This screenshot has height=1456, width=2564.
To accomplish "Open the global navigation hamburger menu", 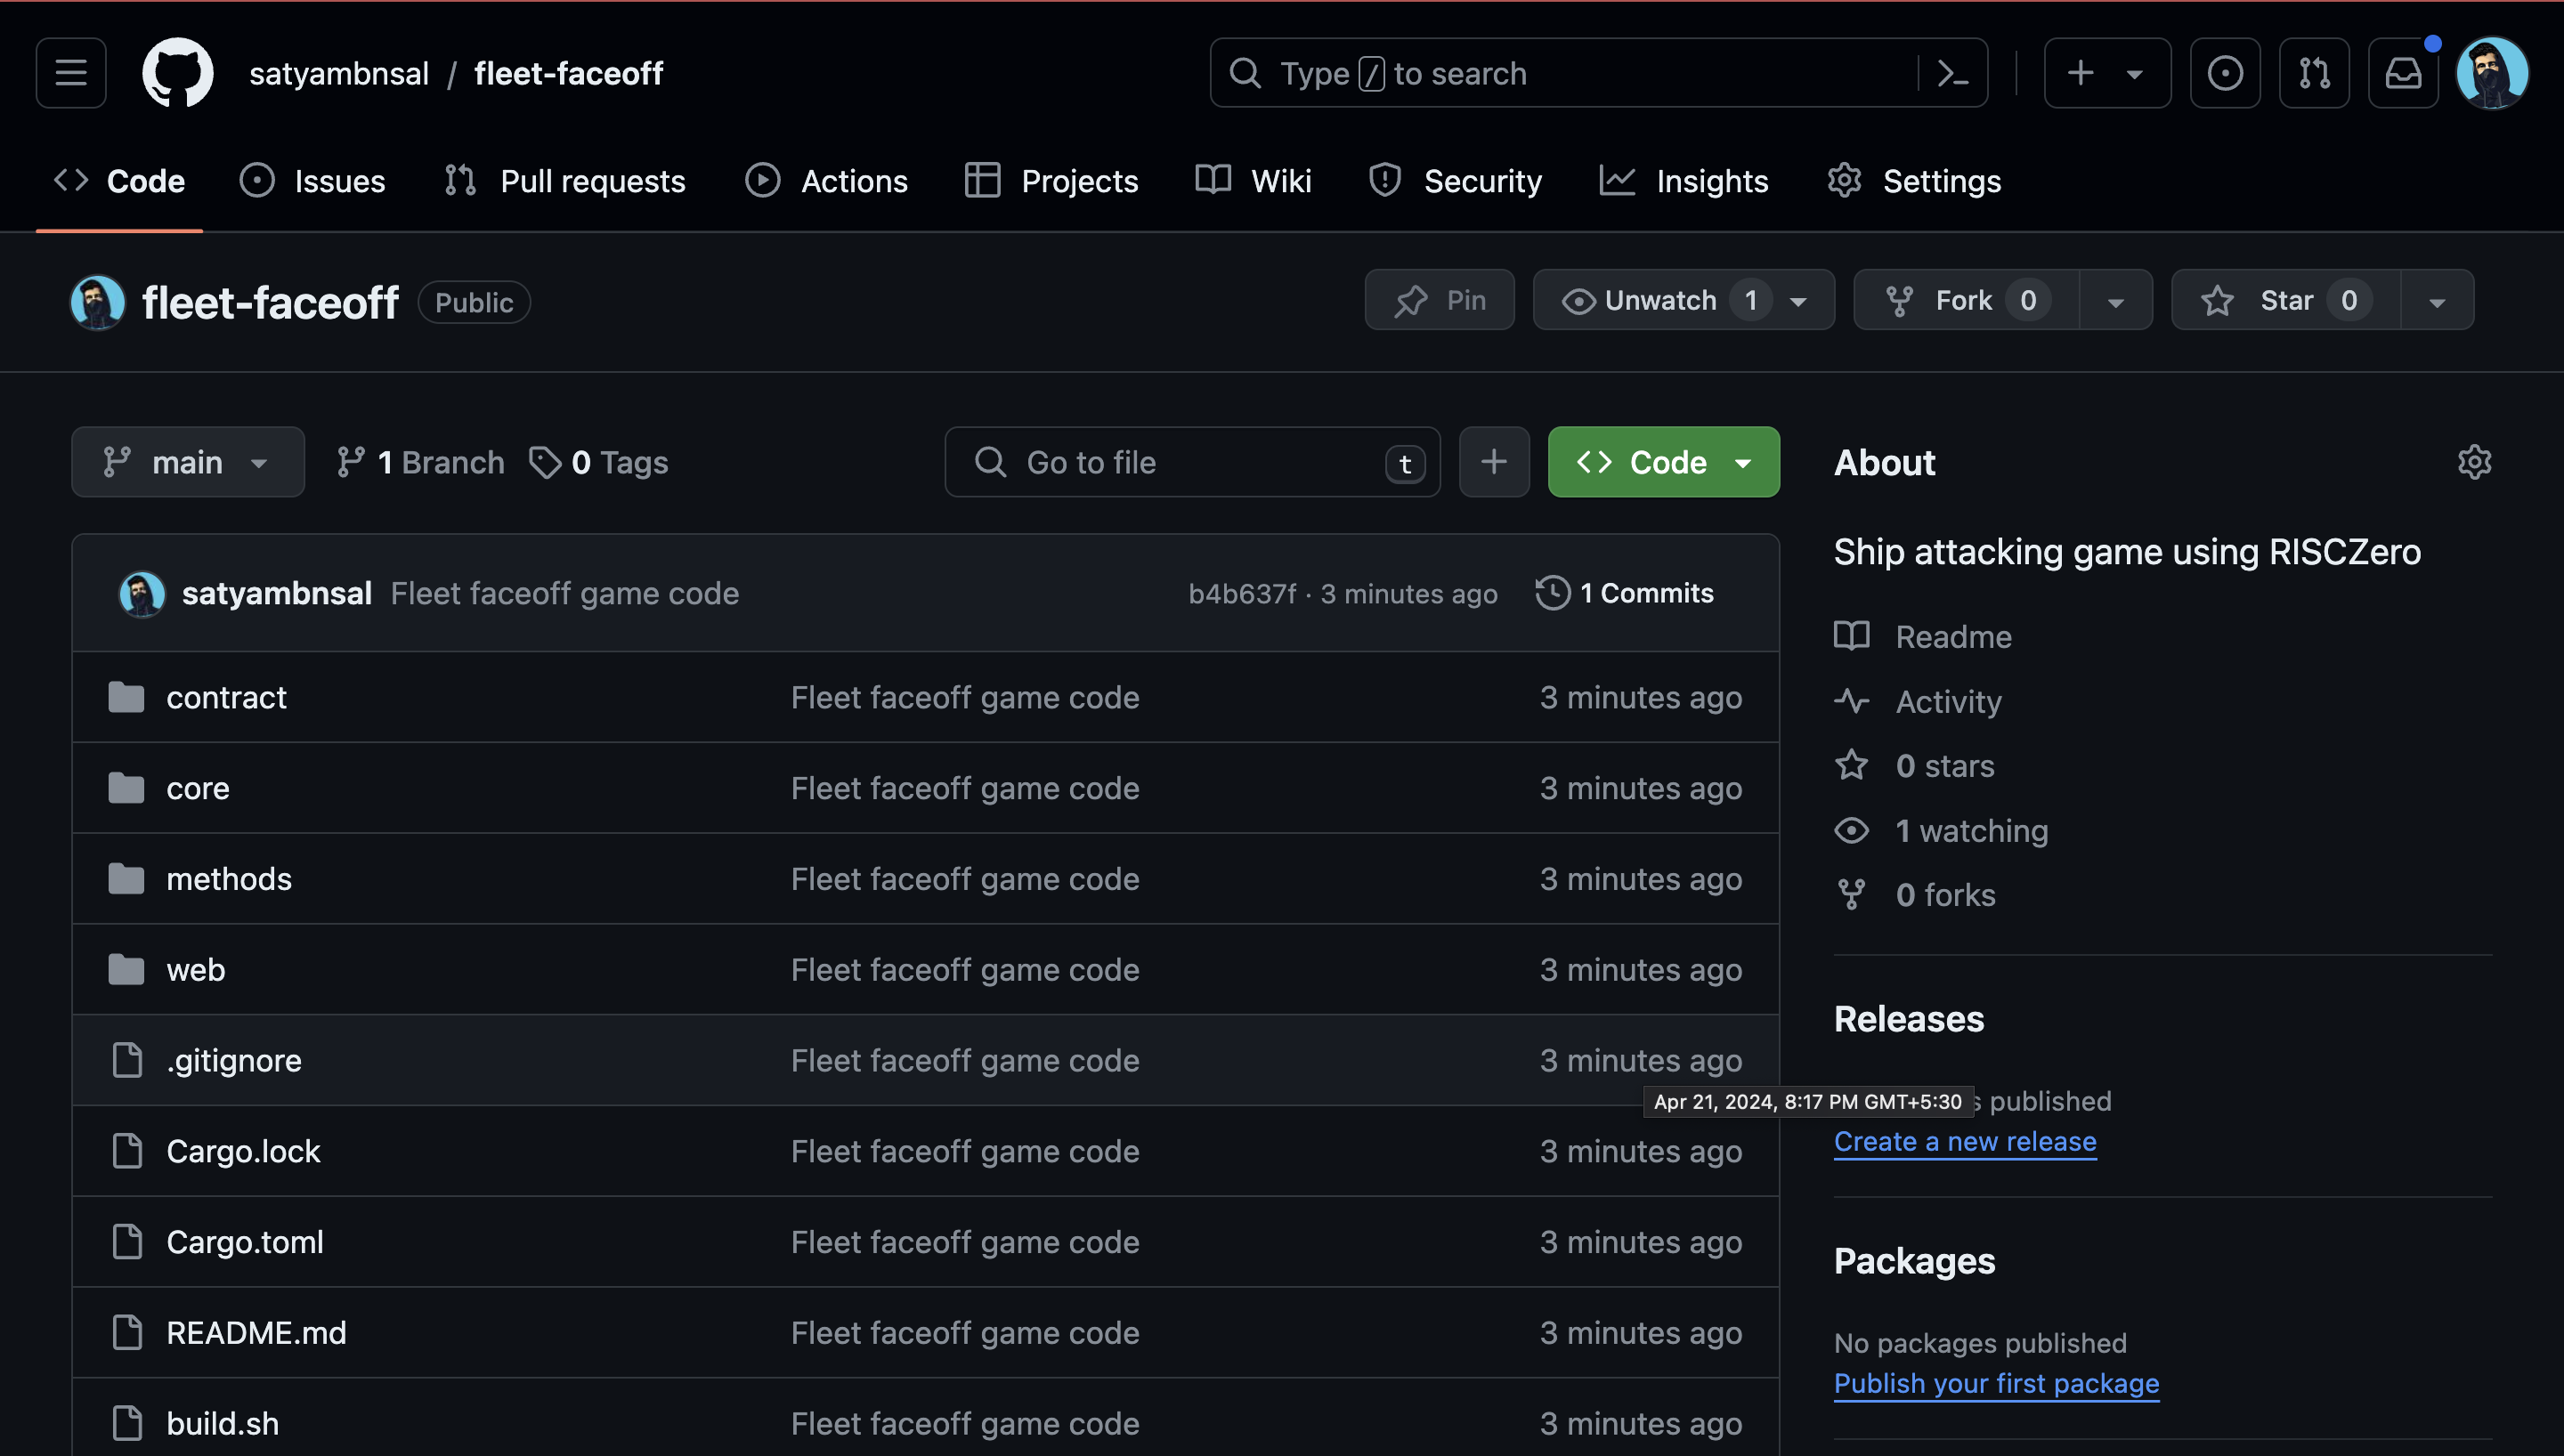I will coord(71,73).
